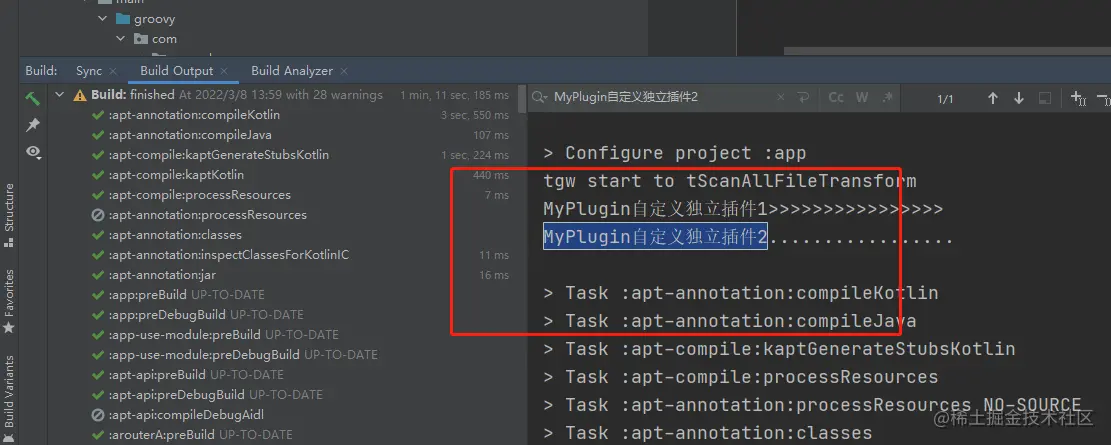The height and width of the screenshot is (445, 1111).
Task: Switch to the Sync tab
Action: 89,71
